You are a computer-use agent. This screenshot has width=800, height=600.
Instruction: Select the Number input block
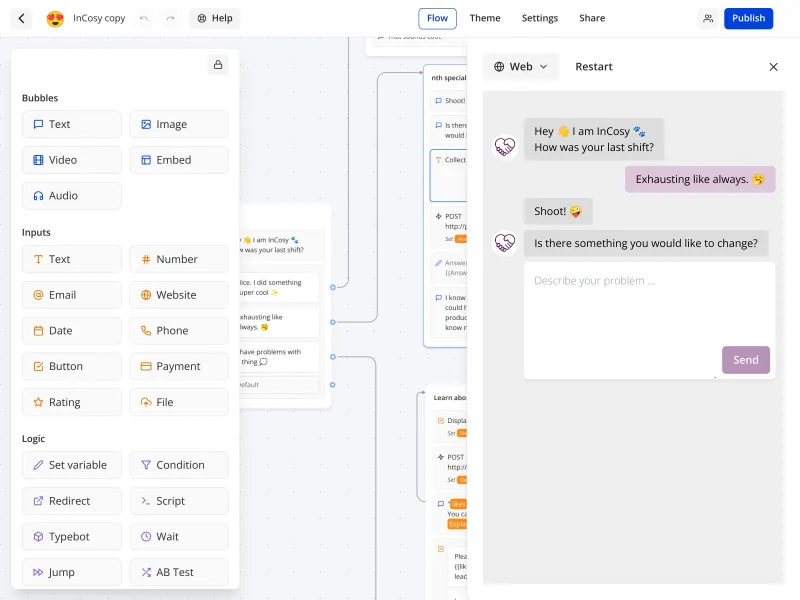179,259
